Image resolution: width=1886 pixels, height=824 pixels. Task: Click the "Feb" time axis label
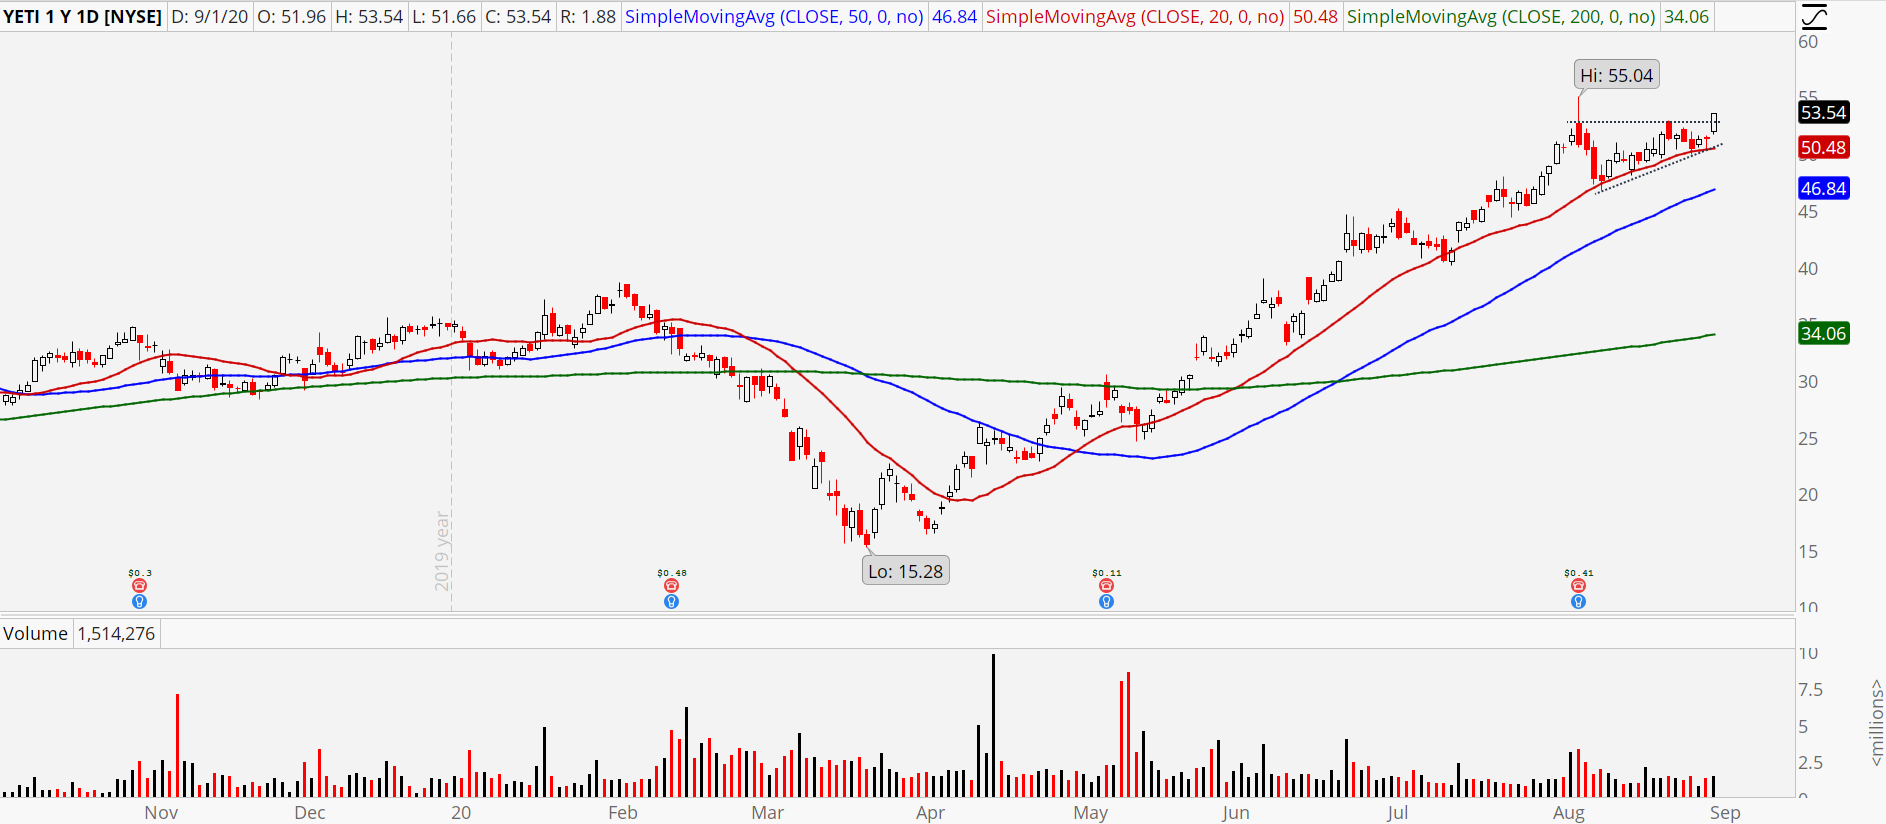tap(623, 812)
